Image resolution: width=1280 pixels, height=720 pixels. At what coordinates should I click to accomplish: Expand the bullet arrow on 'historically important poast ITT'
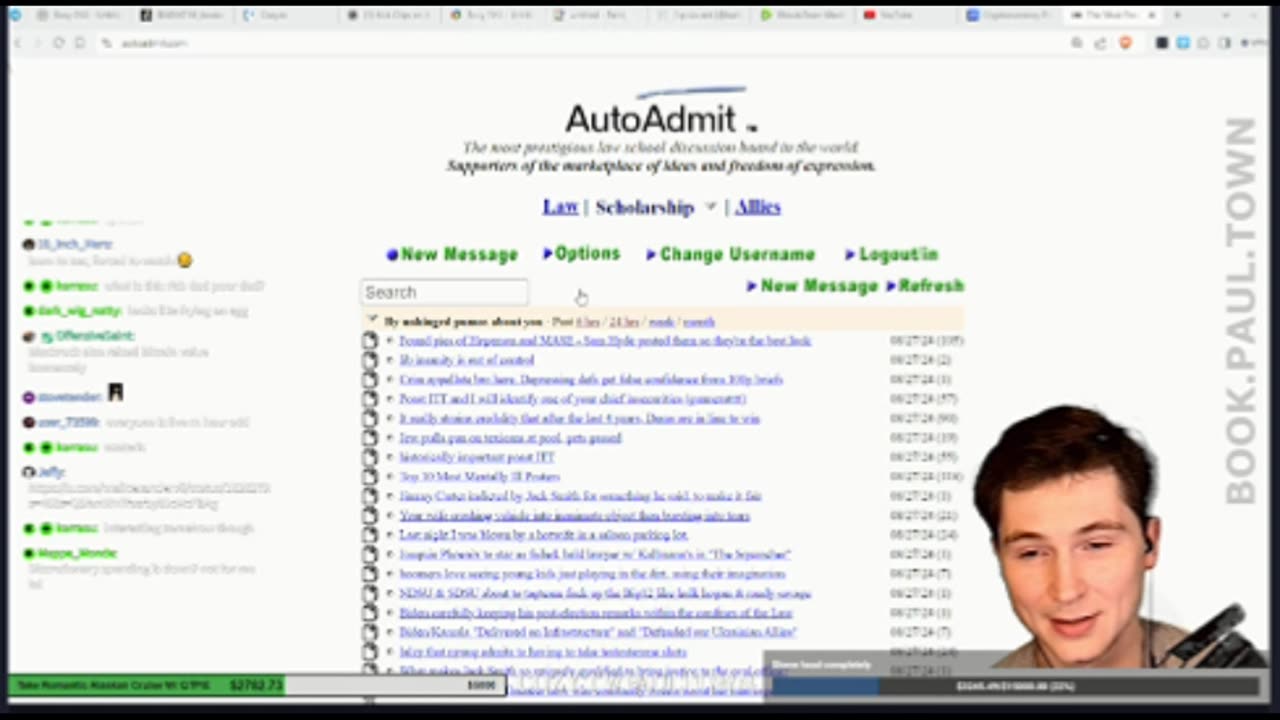389,457
